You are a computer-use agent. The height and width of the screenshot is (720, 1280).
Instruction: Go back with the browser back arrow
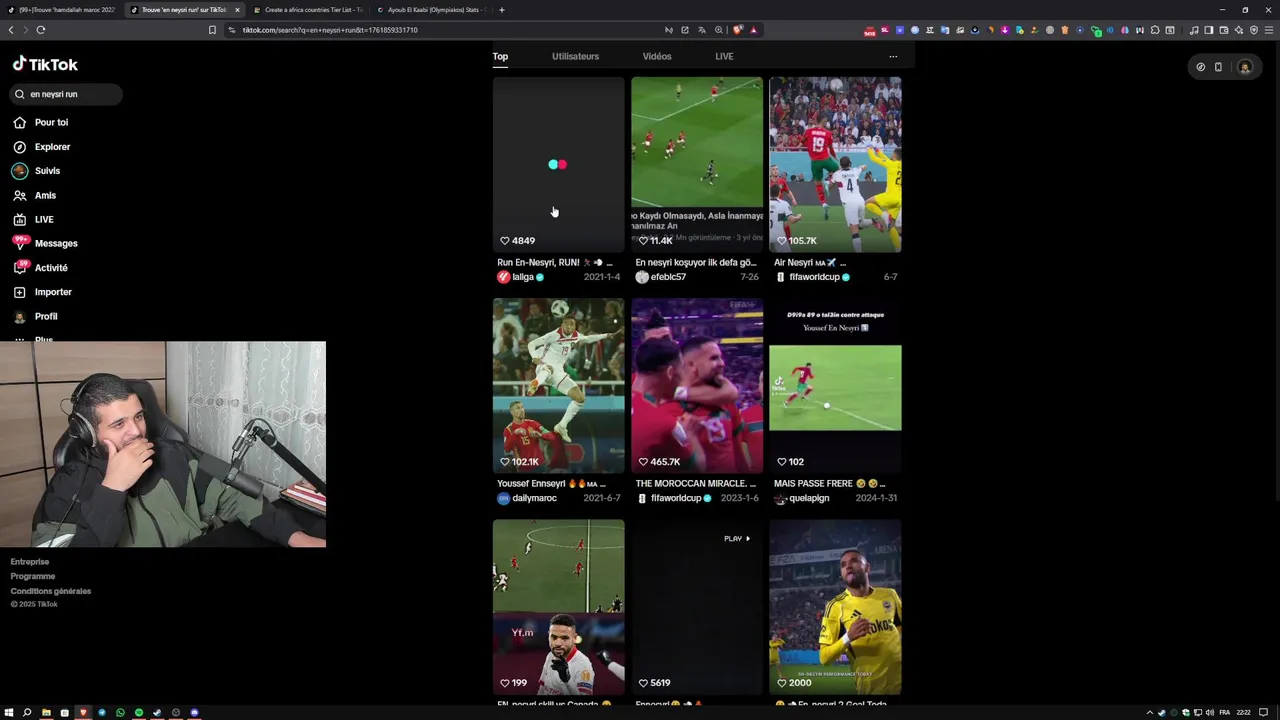point(11,30)
